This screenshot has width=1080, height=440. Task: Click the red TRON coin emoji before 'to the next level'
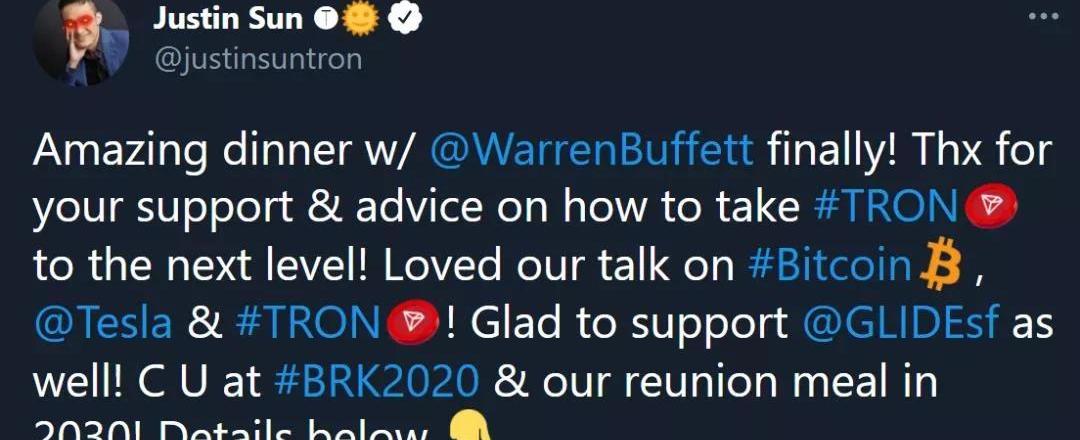pyautogui.click(x=990, y=207)
